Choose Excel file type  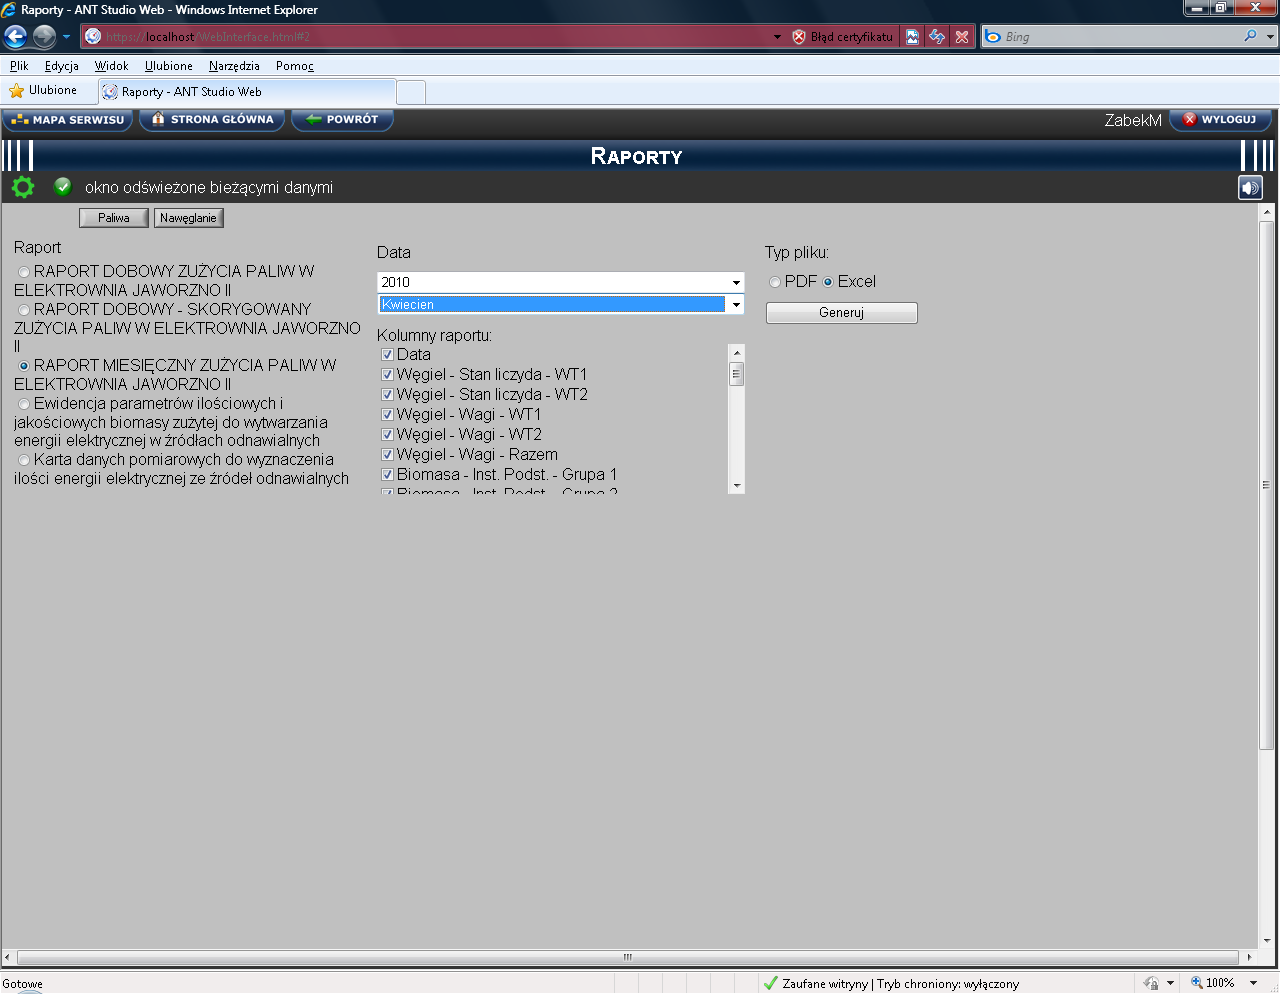coord(828,282)
